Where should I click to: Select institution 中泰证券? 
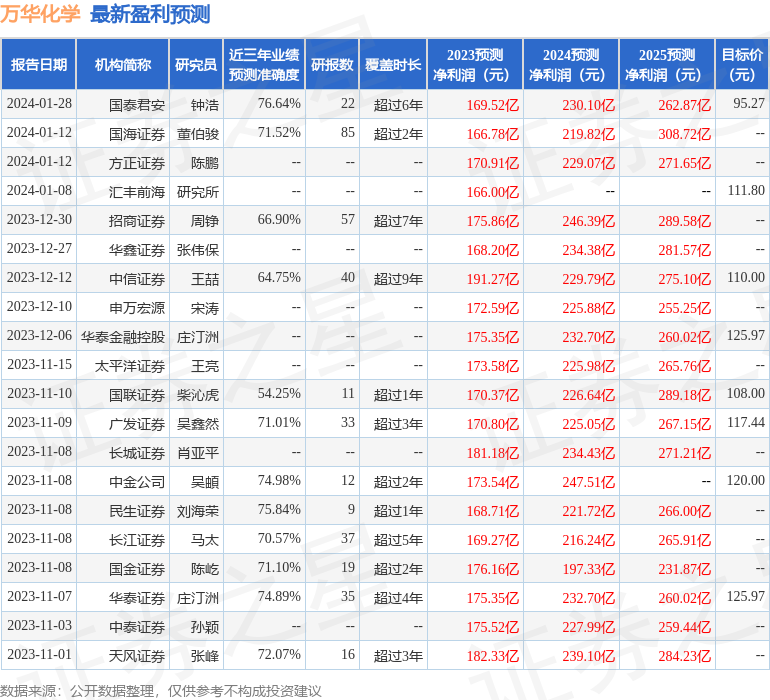pyautogui.click(x=137, y=626)
